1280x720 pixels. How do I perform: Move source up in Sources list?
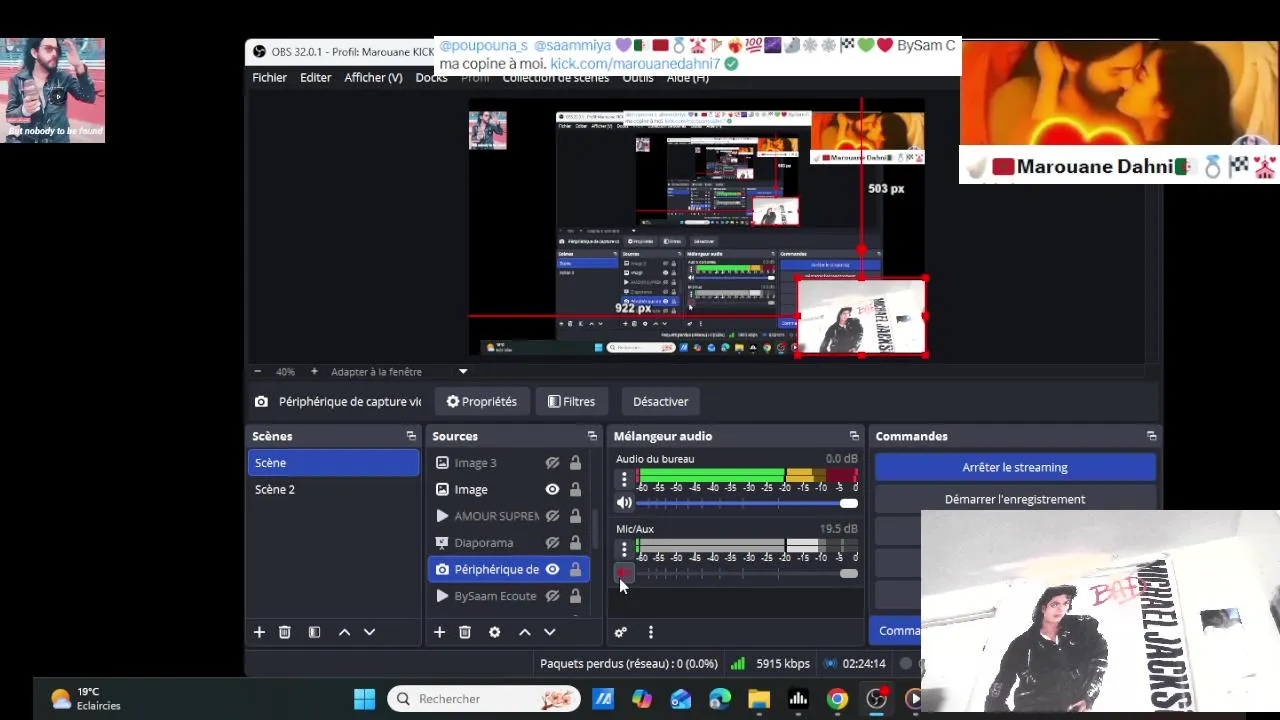524,632
